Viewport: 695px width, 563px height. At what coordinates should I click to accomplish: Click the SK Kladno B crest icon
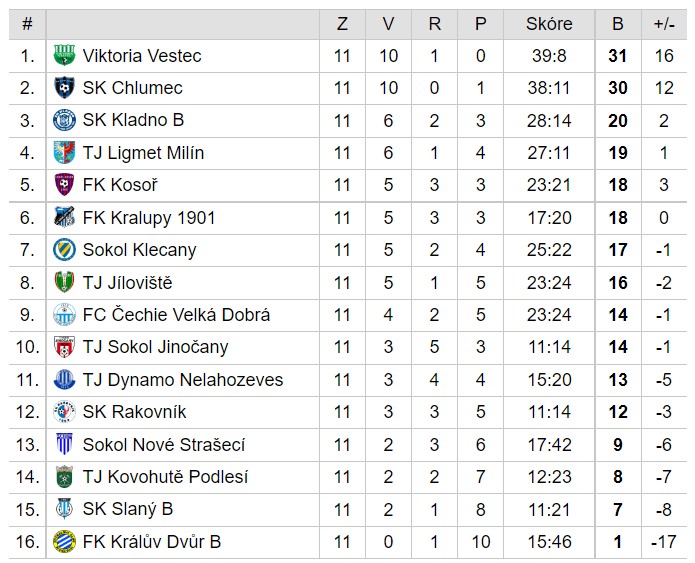tap(64, 120)
